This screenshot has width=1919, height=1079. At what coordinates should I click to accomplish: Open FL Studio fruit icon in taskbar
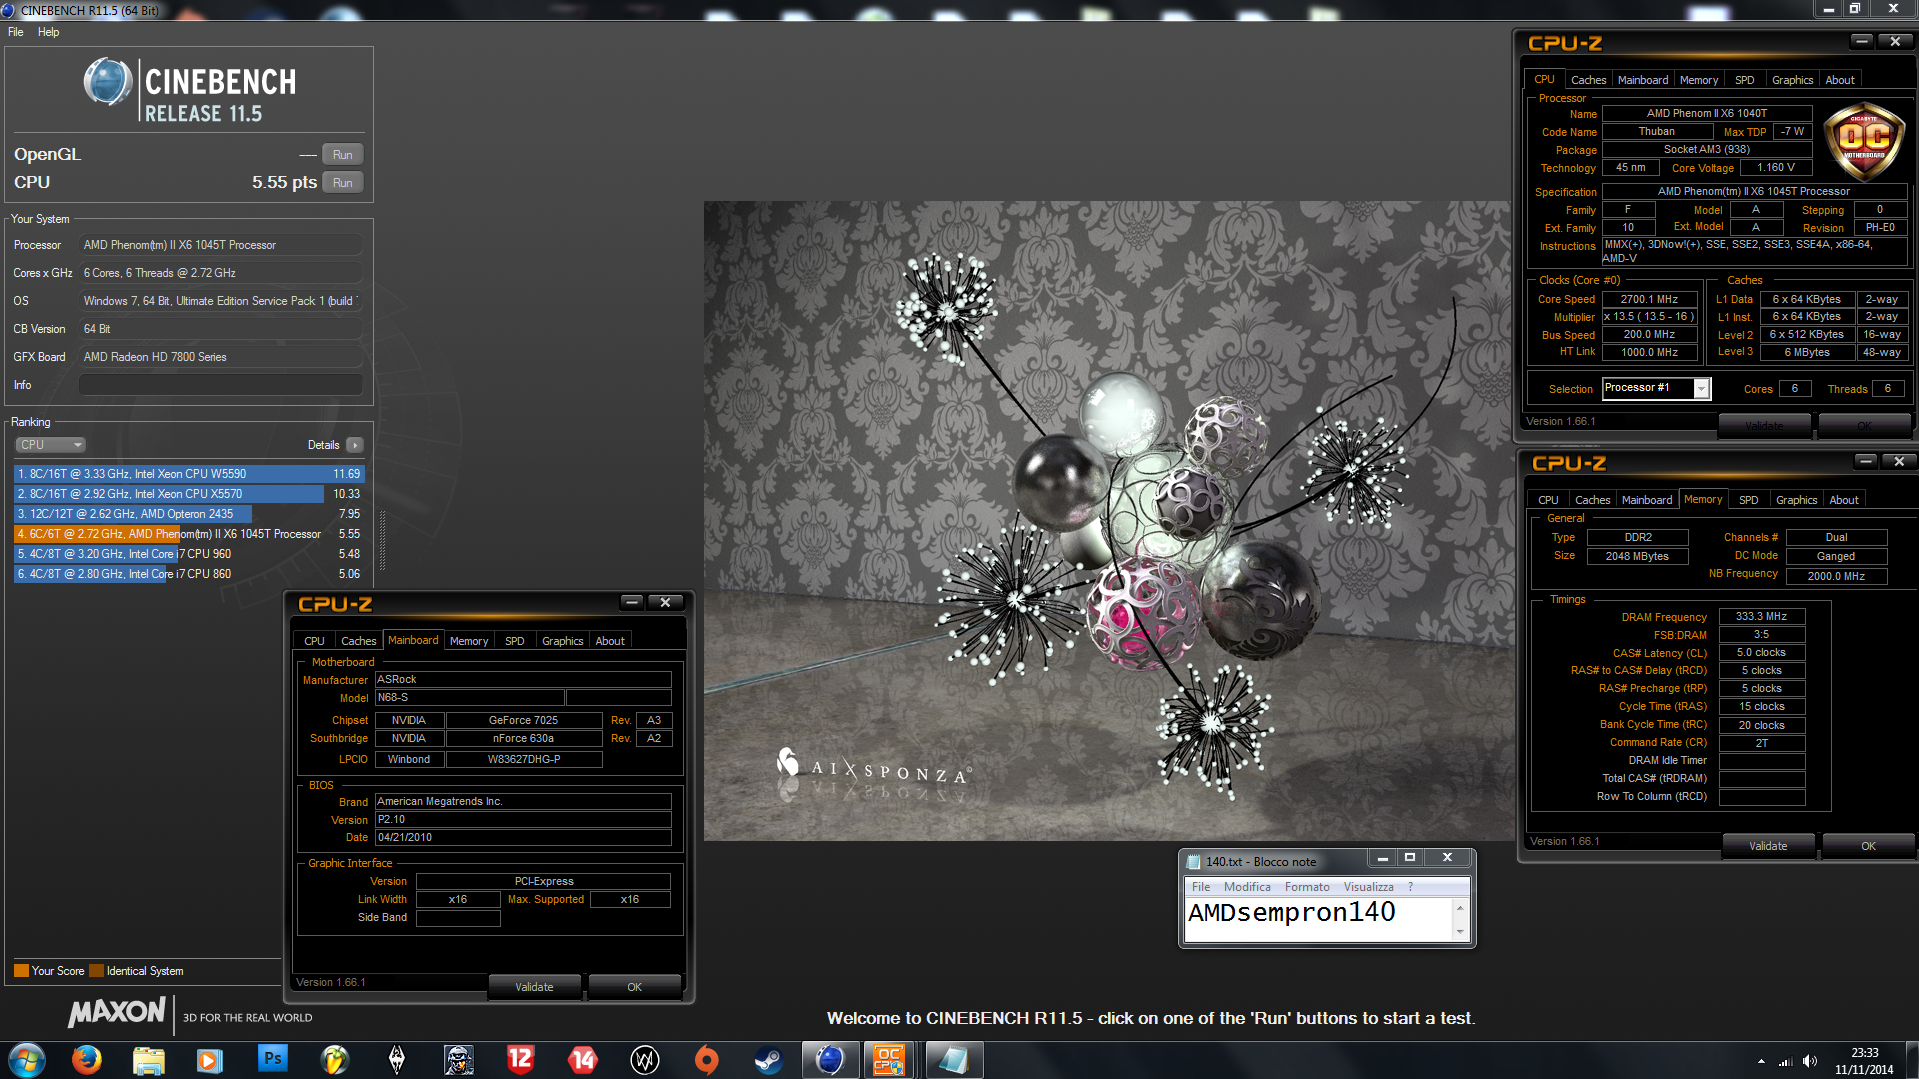[335, 1060]
